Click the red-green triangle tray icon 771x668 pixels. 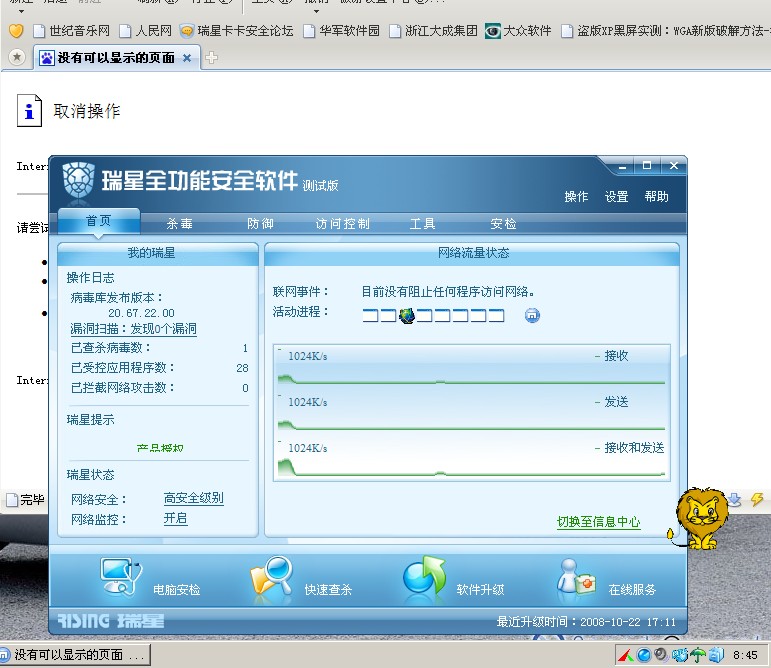click(x=626, y=655)
